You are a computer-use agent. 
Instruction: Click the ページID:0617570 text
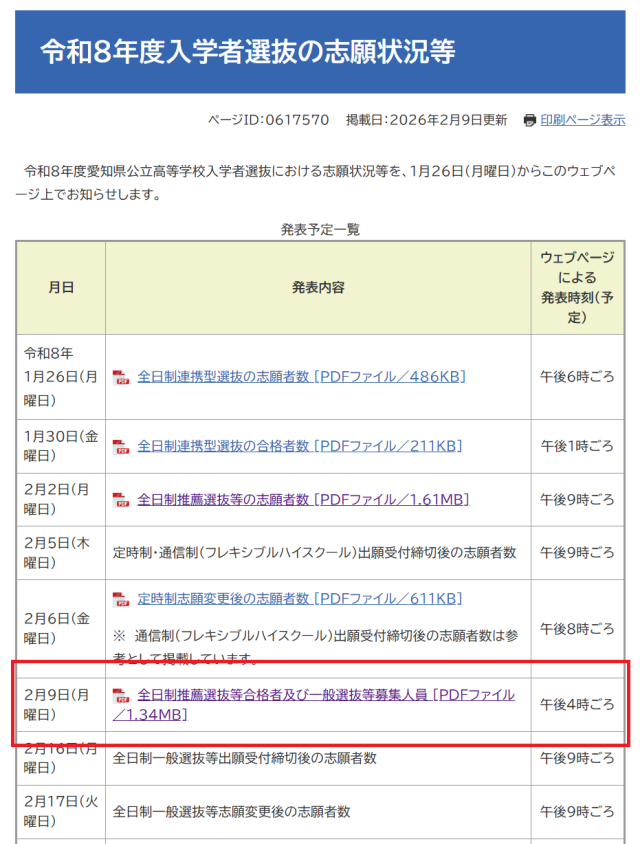tap(268, 120)
